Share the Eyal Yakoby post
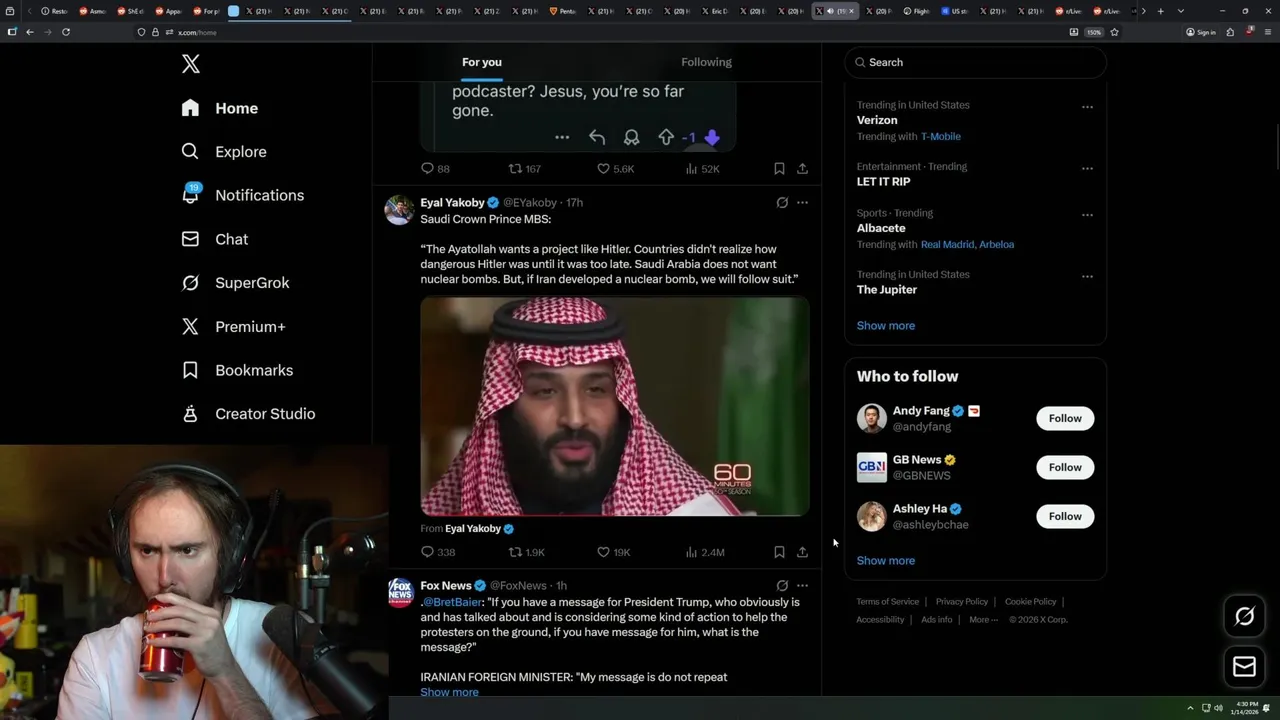This screenshot has width=1280, height=720. pos(802,552)
